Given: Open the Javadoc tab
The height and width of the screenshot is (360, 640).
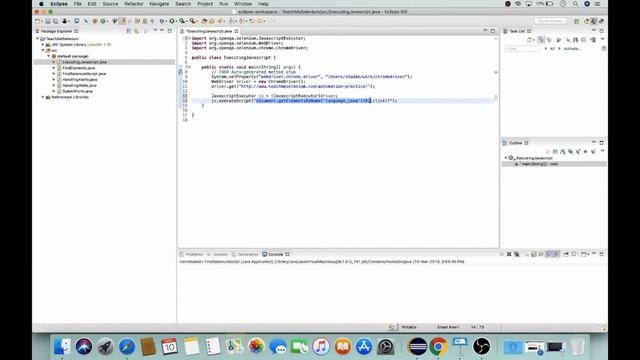Looking at the screenshot, I should pyautogui.click(x=218, y=254).
